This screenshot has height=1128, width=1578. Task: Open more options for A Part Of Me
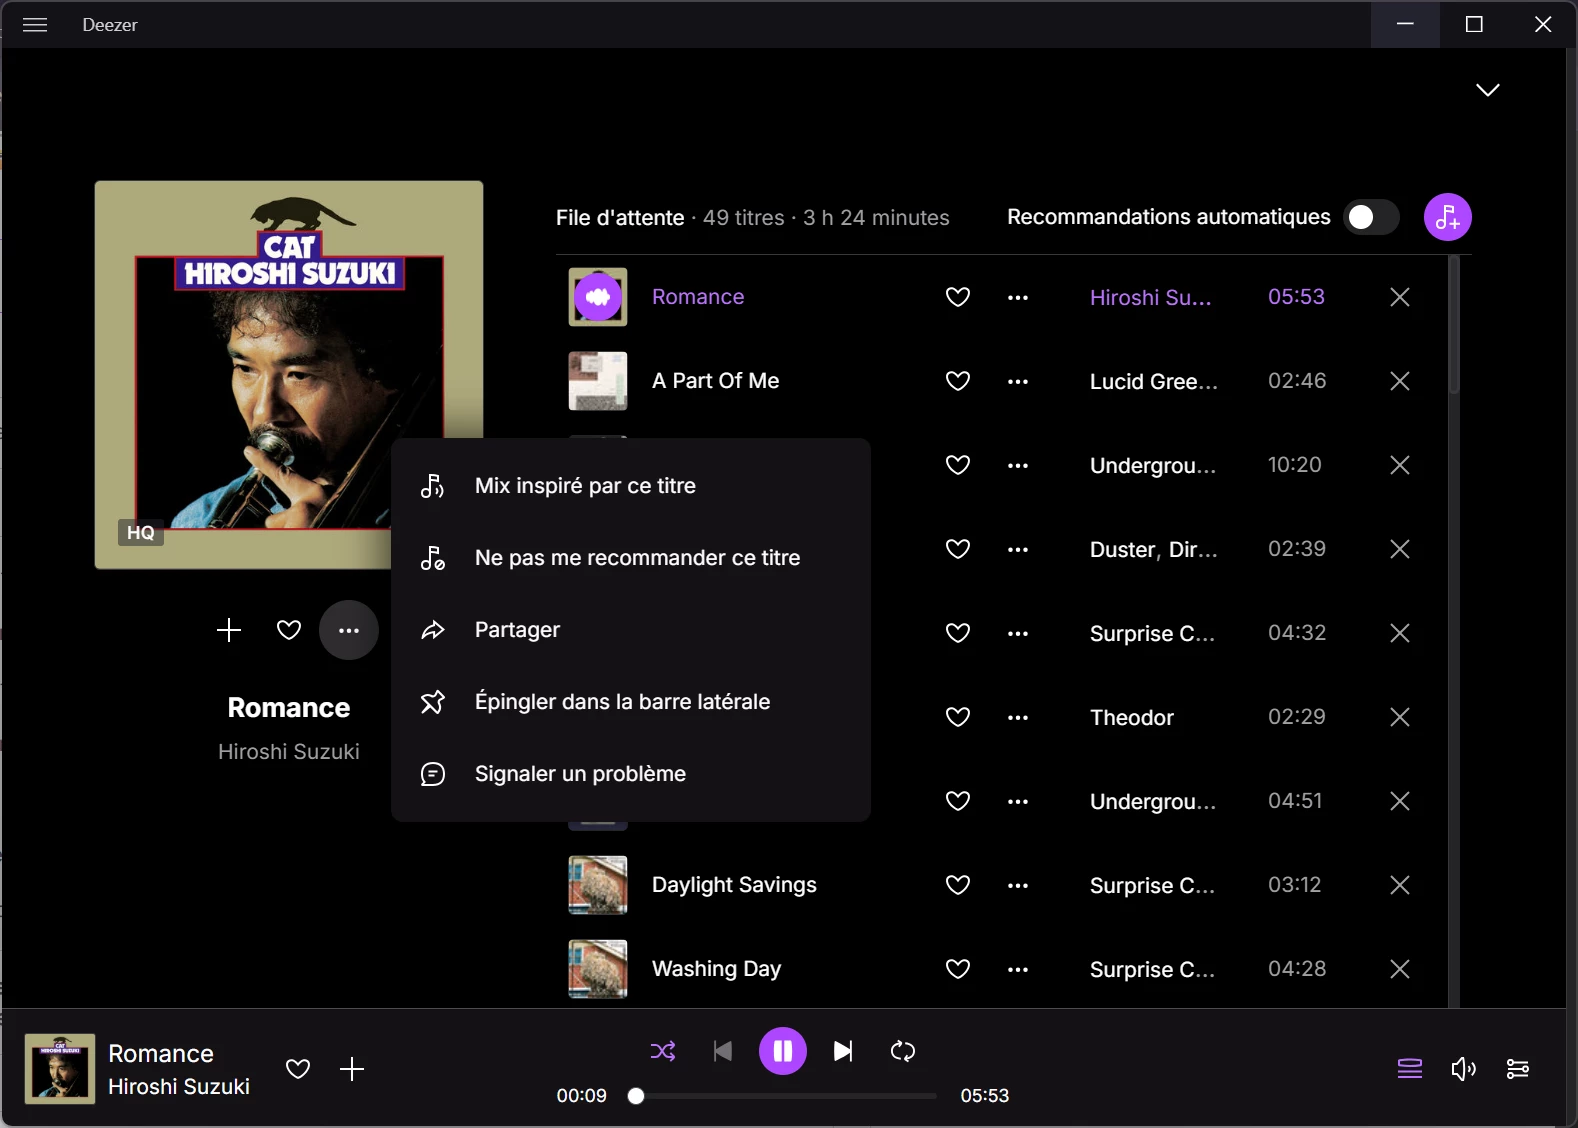(x=1018, y=381)
